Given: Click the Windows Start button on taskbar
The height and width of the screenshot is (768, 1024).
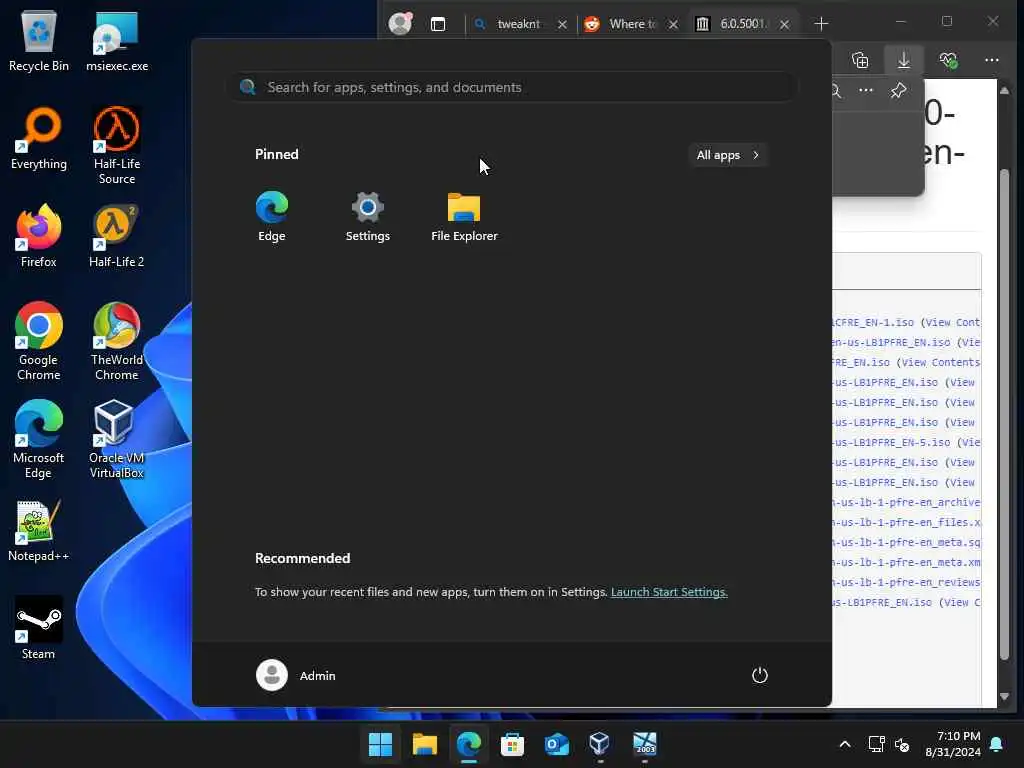Looking at the screenshot, I should point(380,744).
